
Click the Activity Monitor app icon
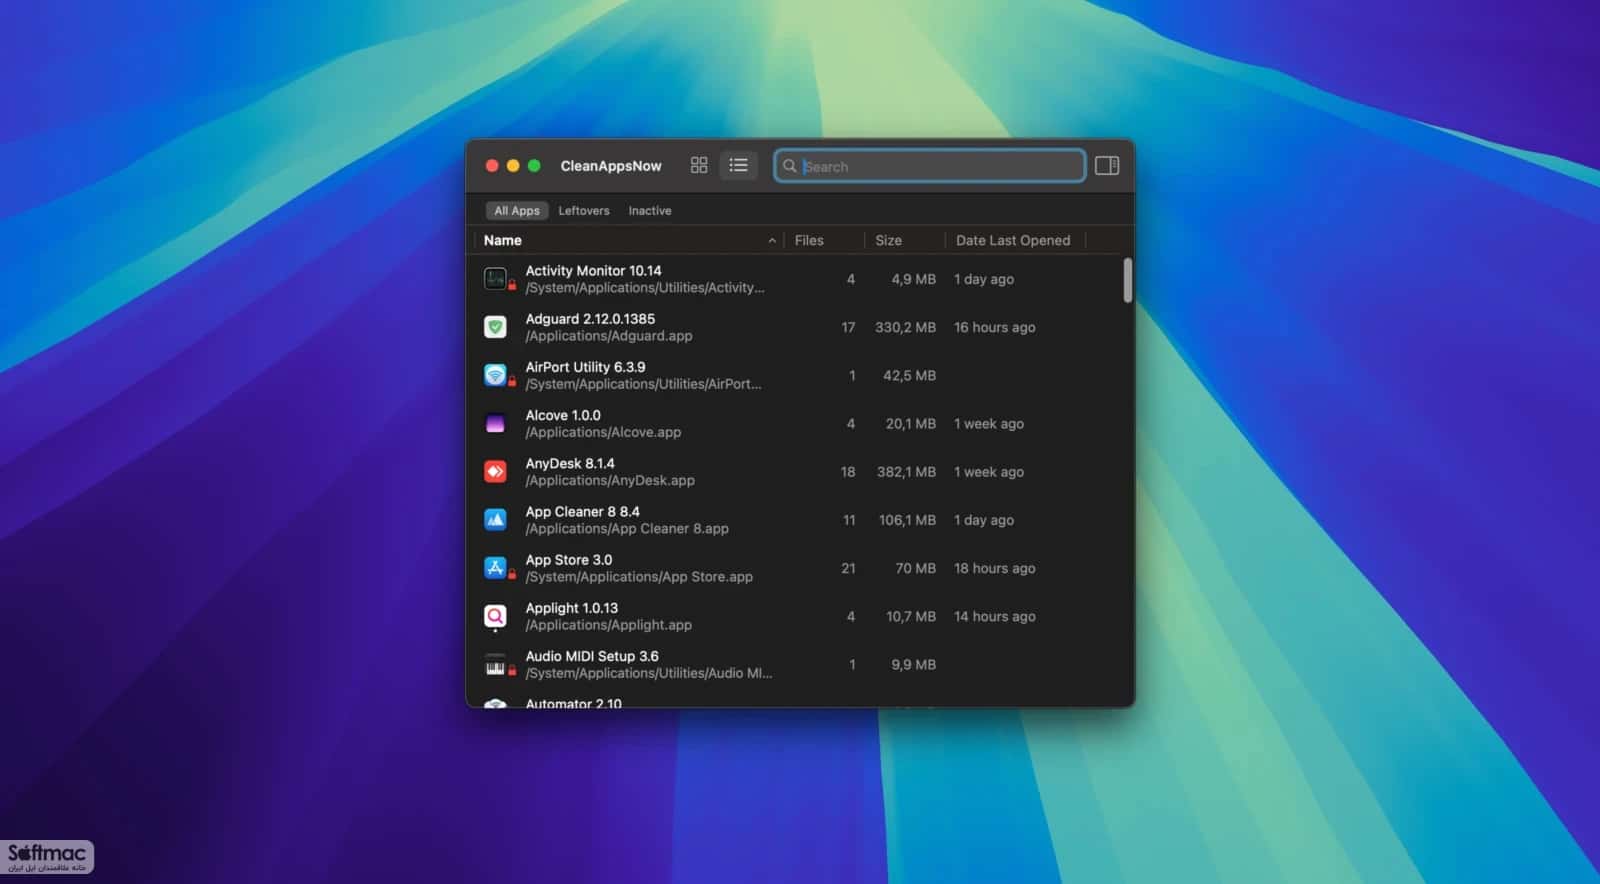[x=495, y=279]
